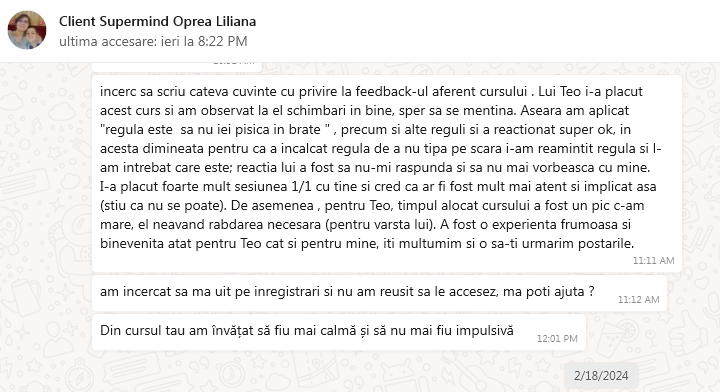Click the partially hidden message bubble at top
This screenshot has width=720, height=392.
pos(177,67)
